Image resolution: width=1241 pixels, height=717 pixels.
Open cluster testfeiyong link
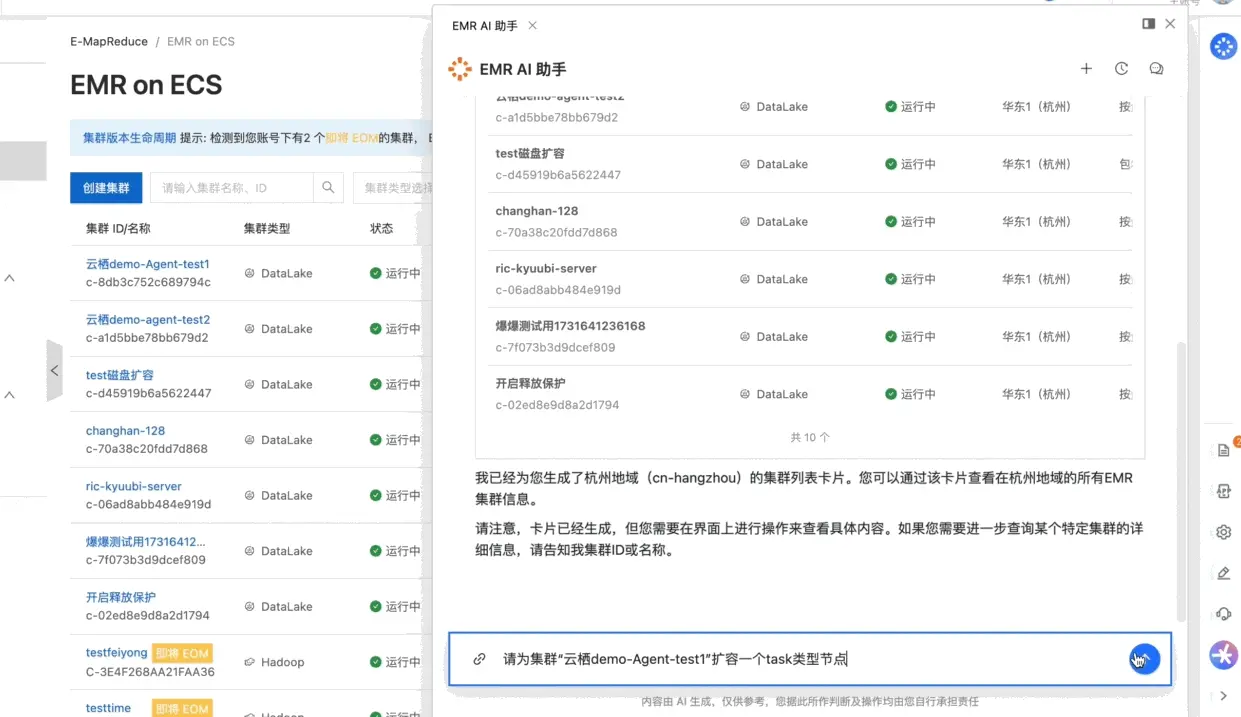tap(117, 653)
